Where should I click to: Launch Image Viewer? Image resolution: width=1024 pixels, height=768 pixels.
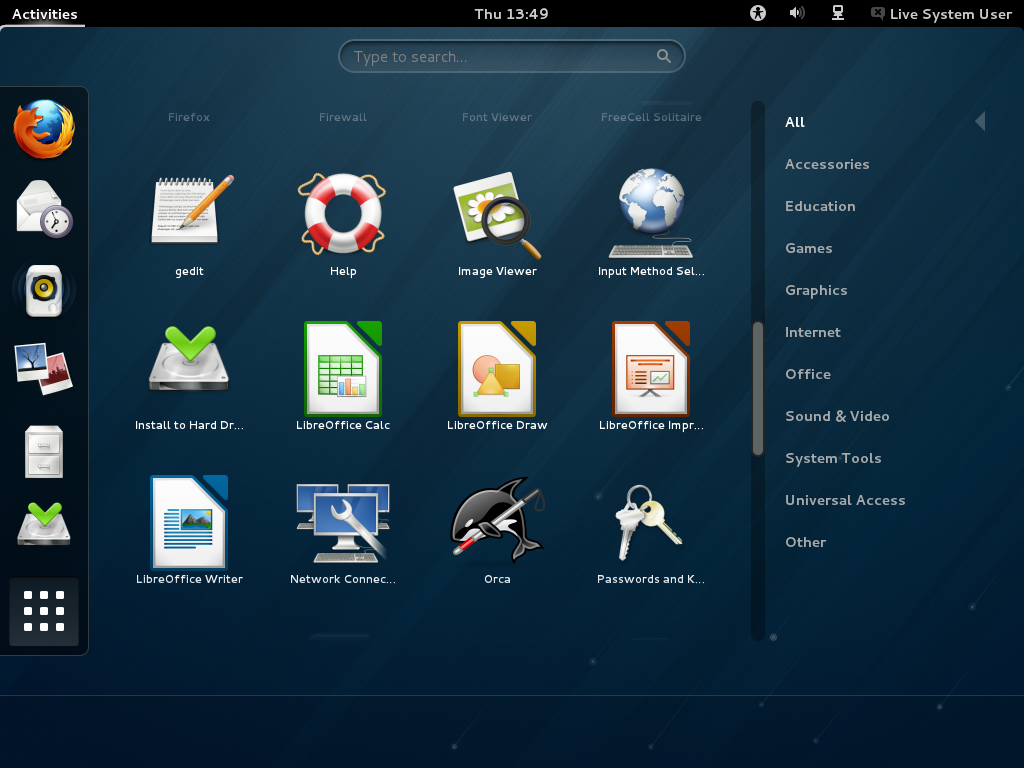click(497, 224)
